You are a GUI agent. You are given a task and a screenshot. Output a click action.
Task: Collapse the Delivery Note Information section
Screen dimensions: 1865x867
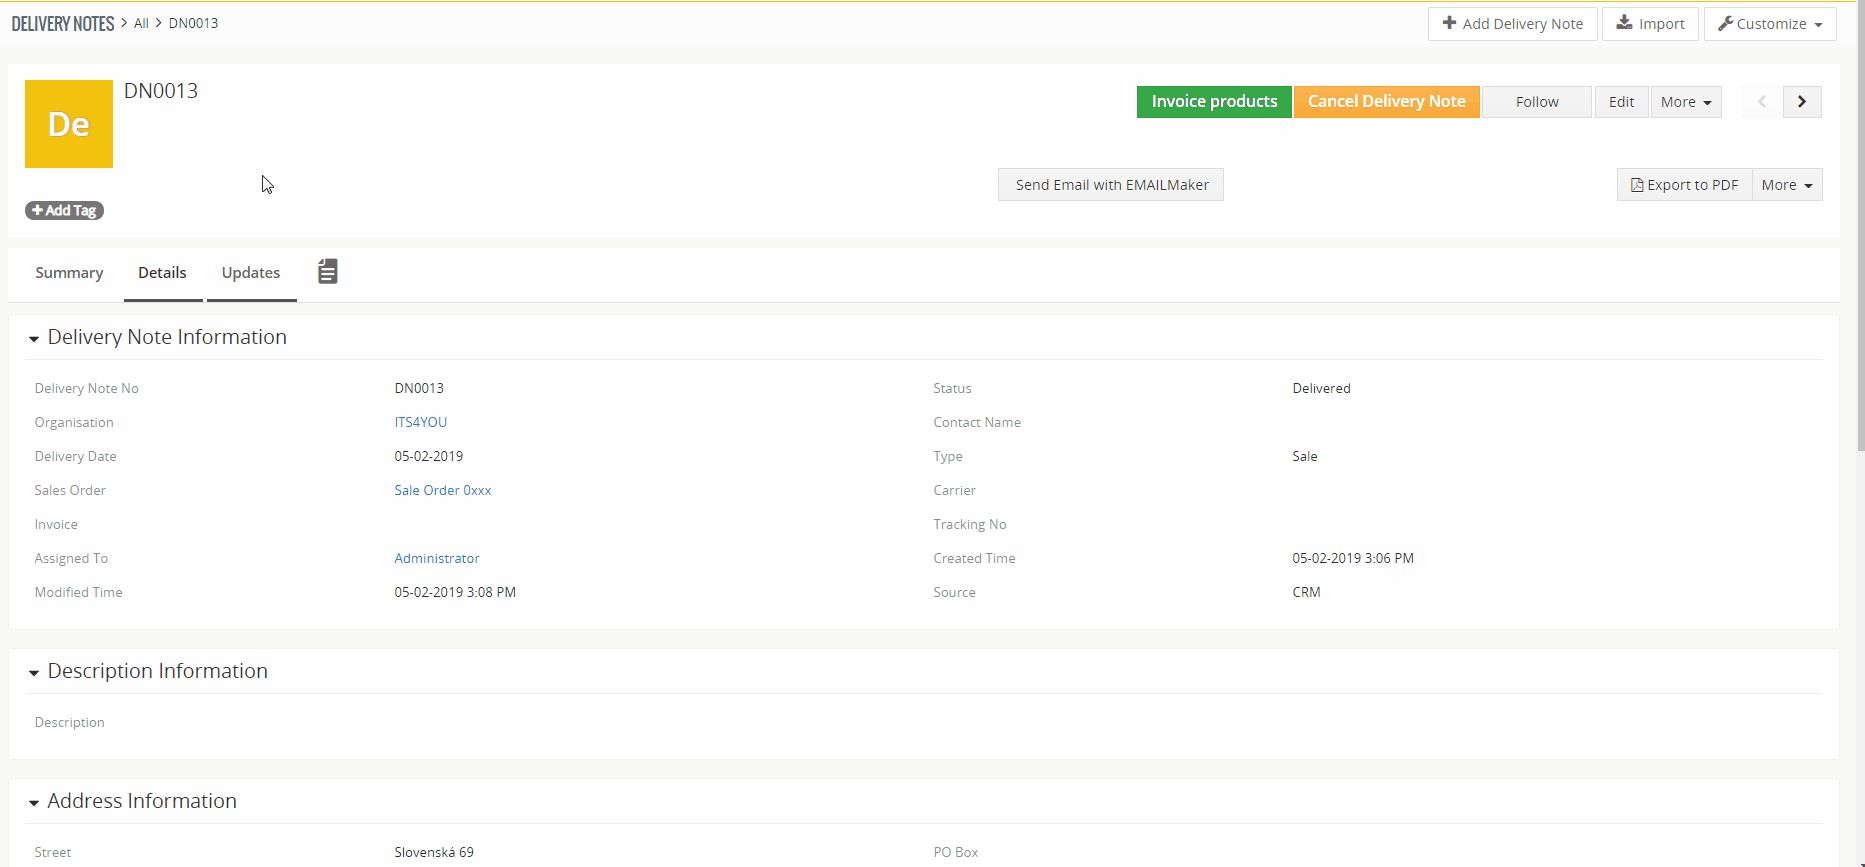coord(34,339)
